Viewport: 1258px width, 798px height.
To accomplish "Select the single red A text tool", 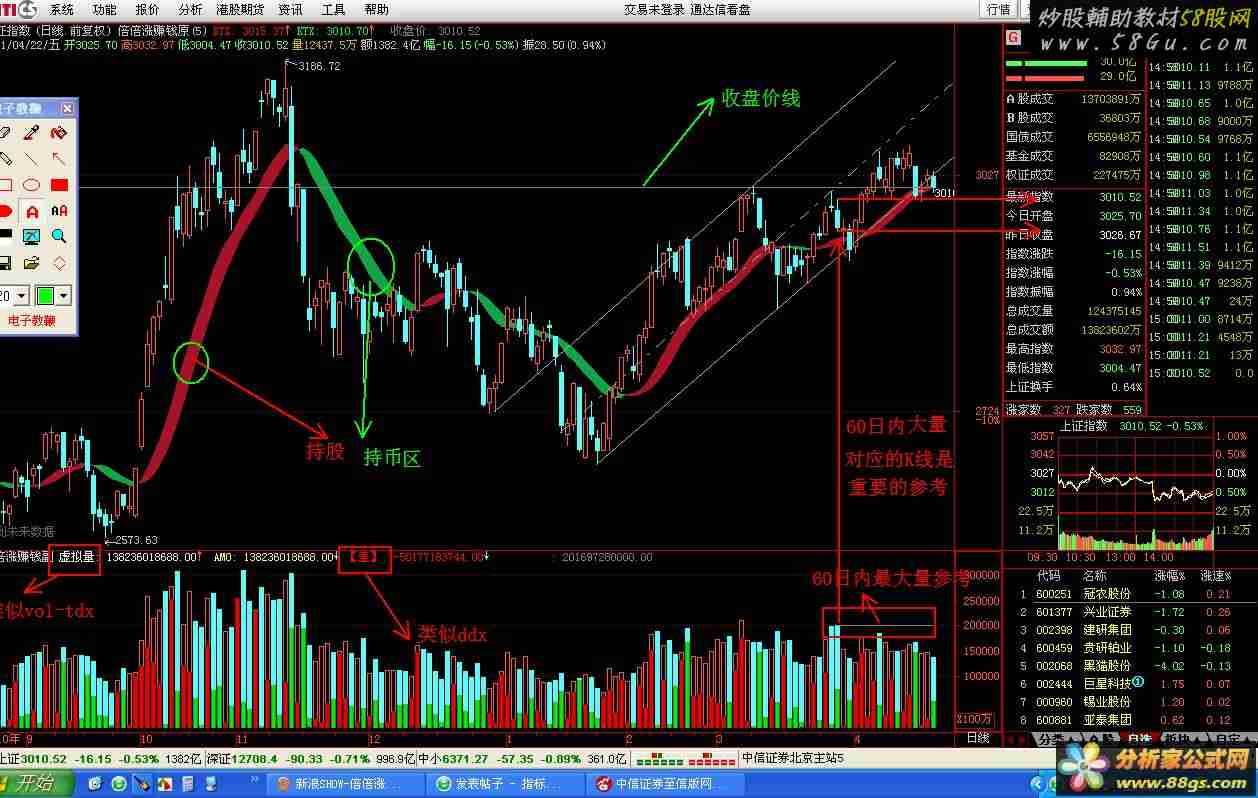I will pyautogui.click(x=32, y=211).
